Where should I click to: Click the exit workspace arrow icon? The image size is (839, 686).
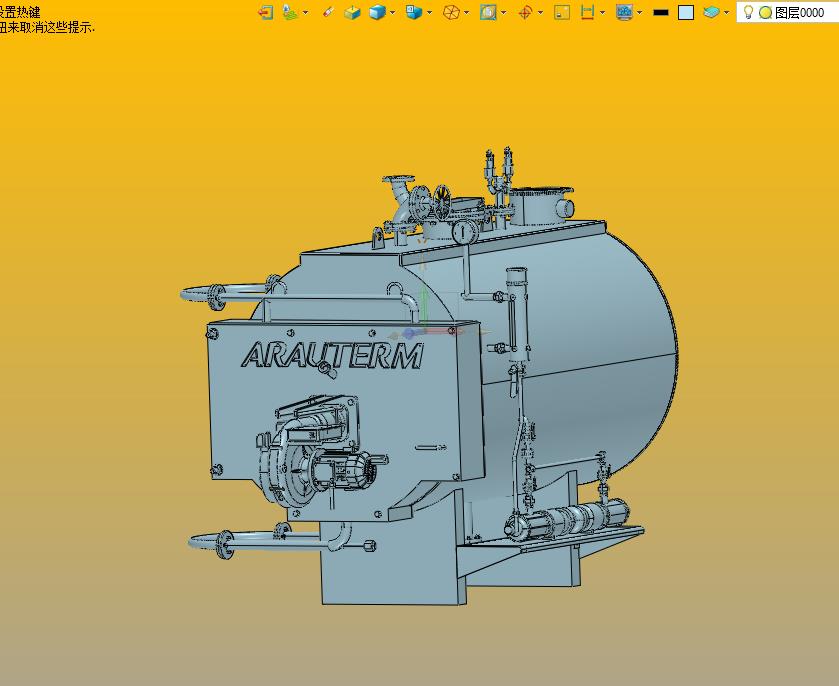pyautogui.click(x=265, y=12)
